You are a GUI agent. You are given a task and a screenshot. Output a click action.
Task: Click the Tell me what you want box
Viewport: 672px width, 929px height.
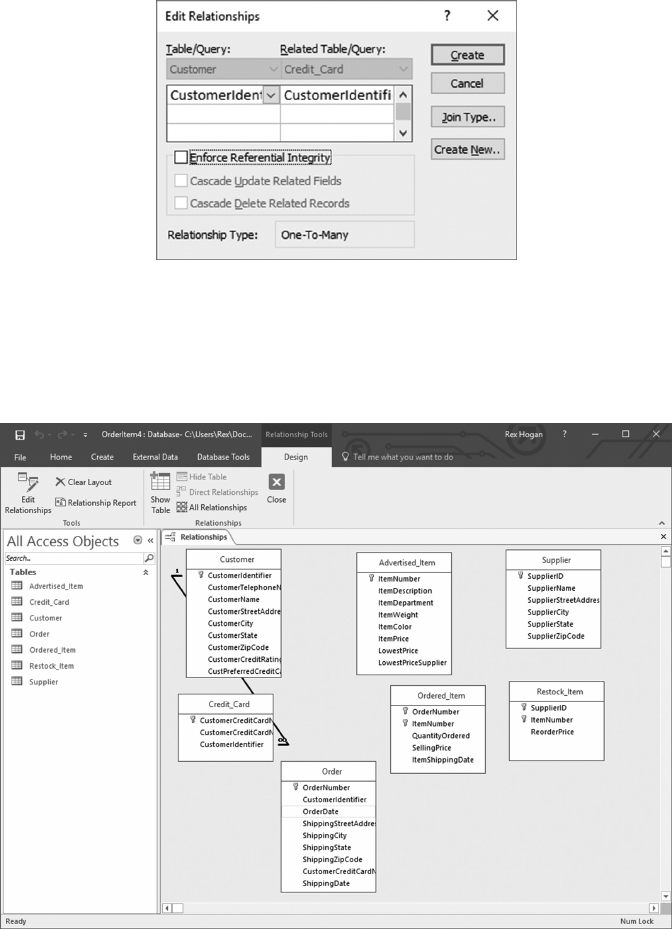coord(403,457)
